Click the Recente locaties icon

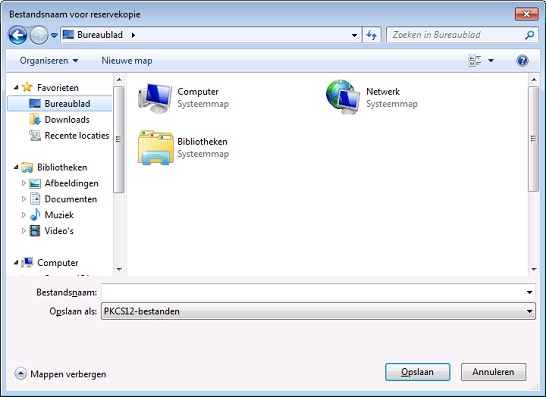(x=35, y=135)
